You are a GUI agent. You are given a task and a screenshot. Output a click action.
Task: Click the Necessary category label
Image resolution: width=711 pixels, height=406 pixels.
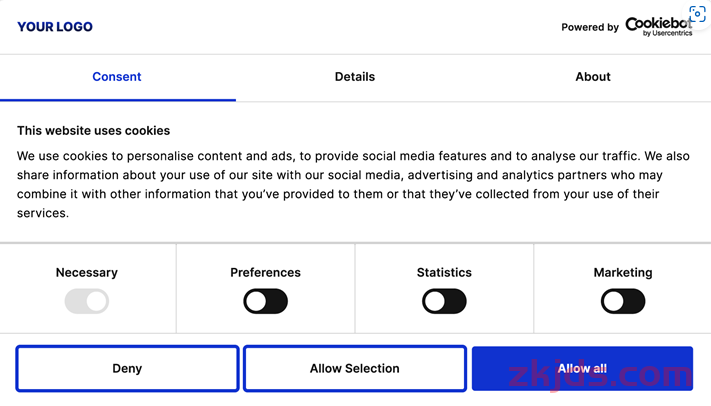[x=87, y=272]
